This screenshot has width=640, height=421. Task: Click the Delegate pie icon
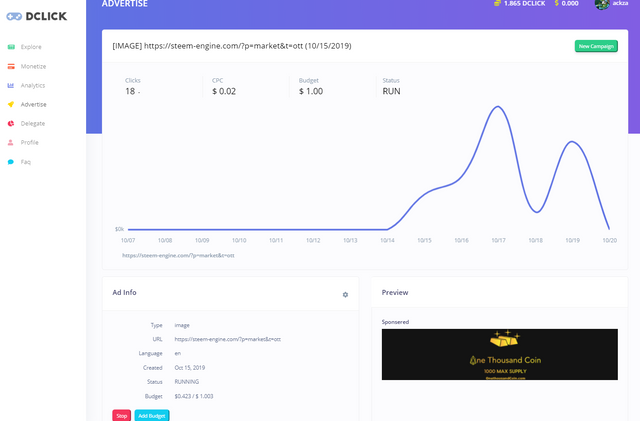(x=11, y=123)
